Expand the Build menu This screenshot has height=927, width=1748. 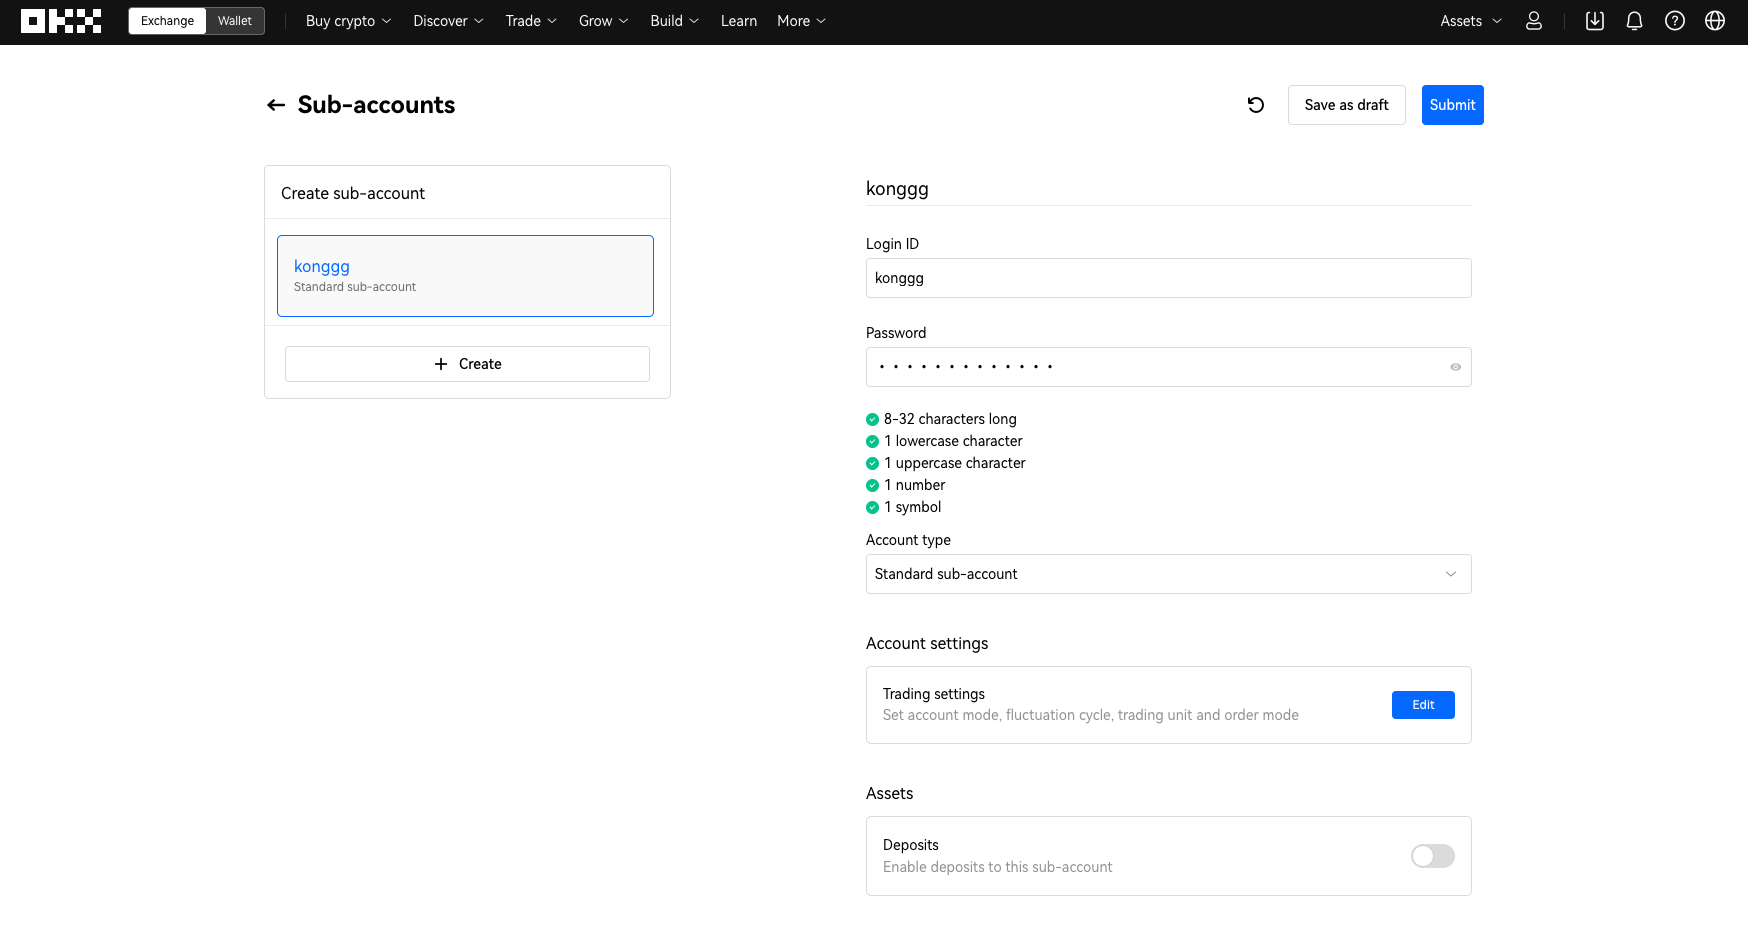pyautogui.click(x=674, y=21)
